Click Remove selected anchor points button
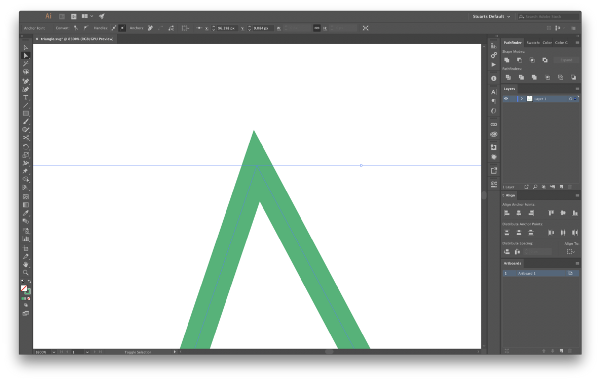Image resolution: width=600 pixels, height=381 pixels. pyautogui.click(x=150, y=28)
